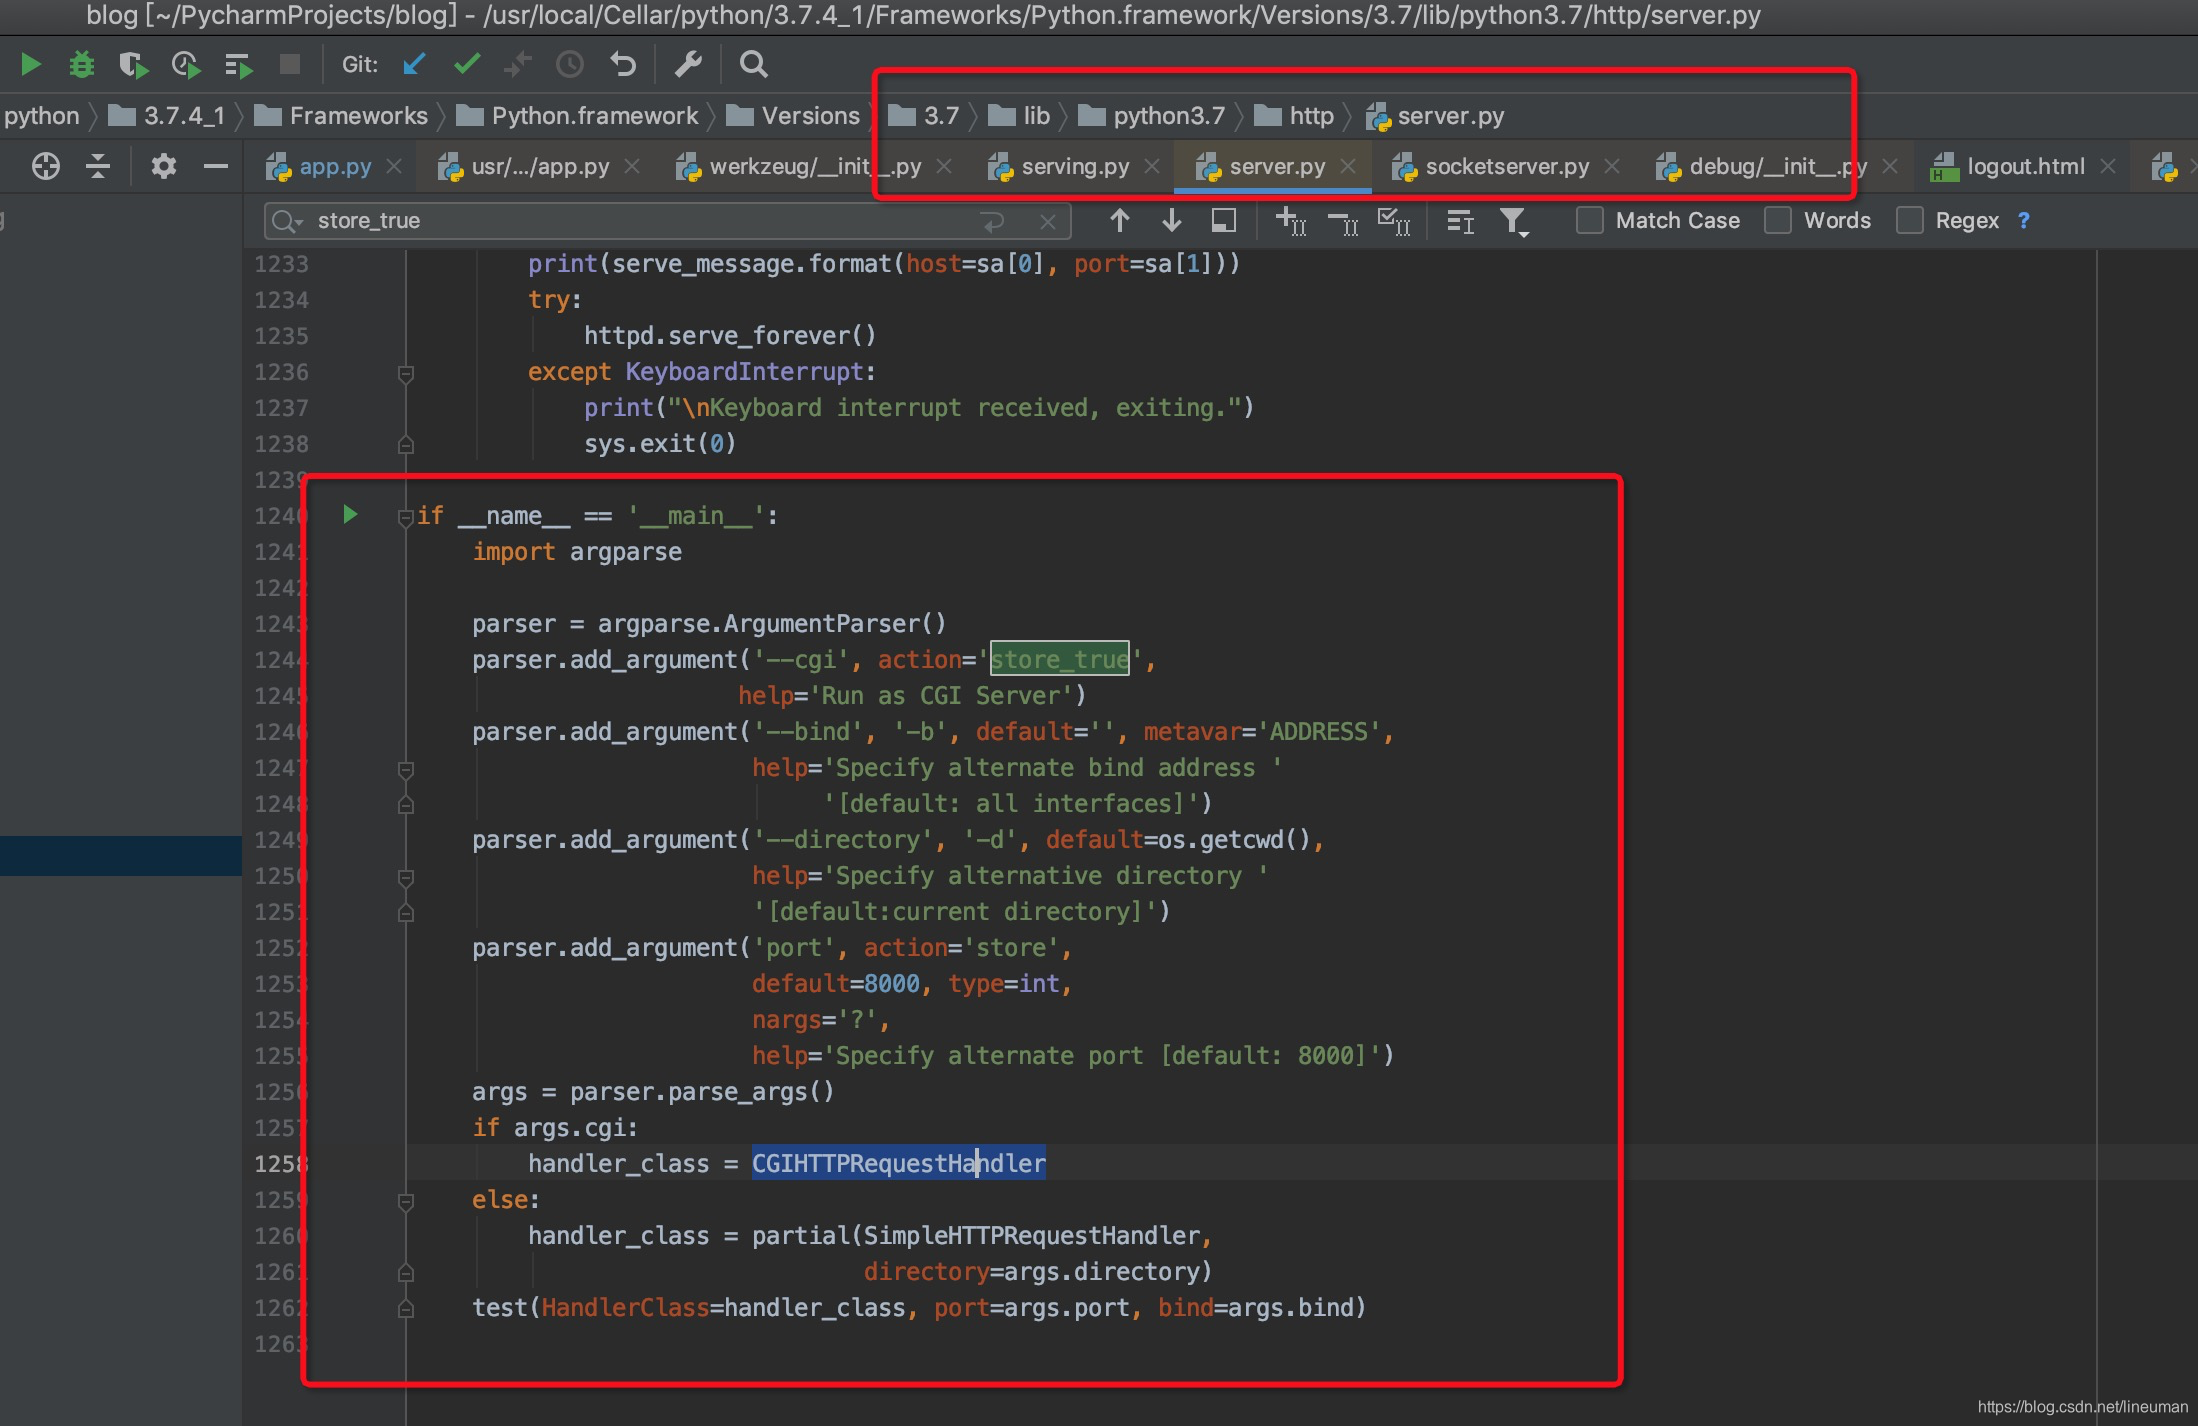The image size is (2198, 1426).
Task: Go to next search occurrence arrow
Action: coord(1172,220)
